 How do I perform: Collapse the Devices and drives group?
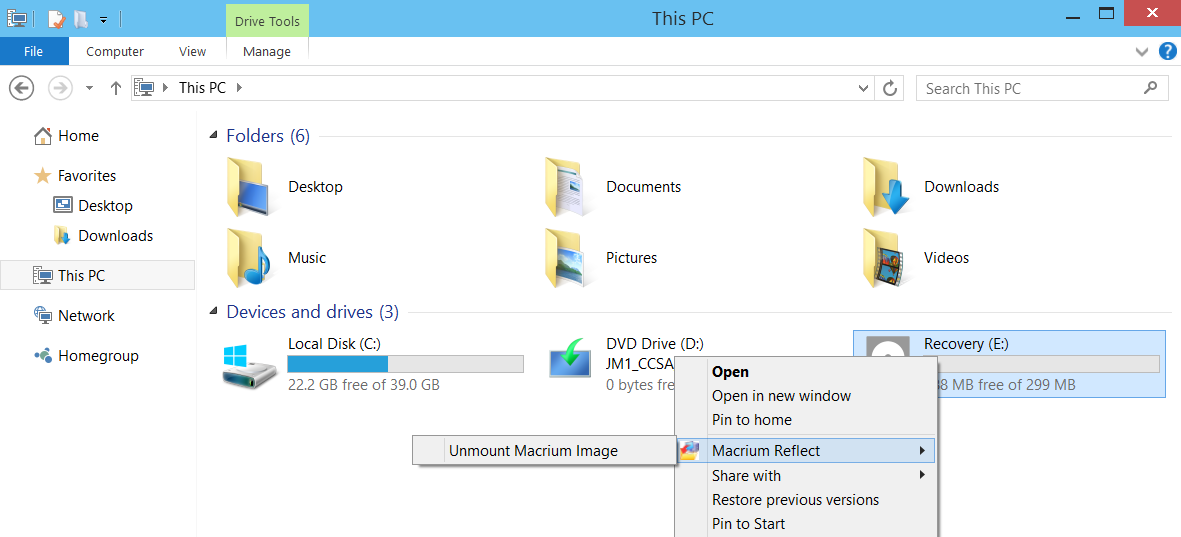tap(213, 312)
